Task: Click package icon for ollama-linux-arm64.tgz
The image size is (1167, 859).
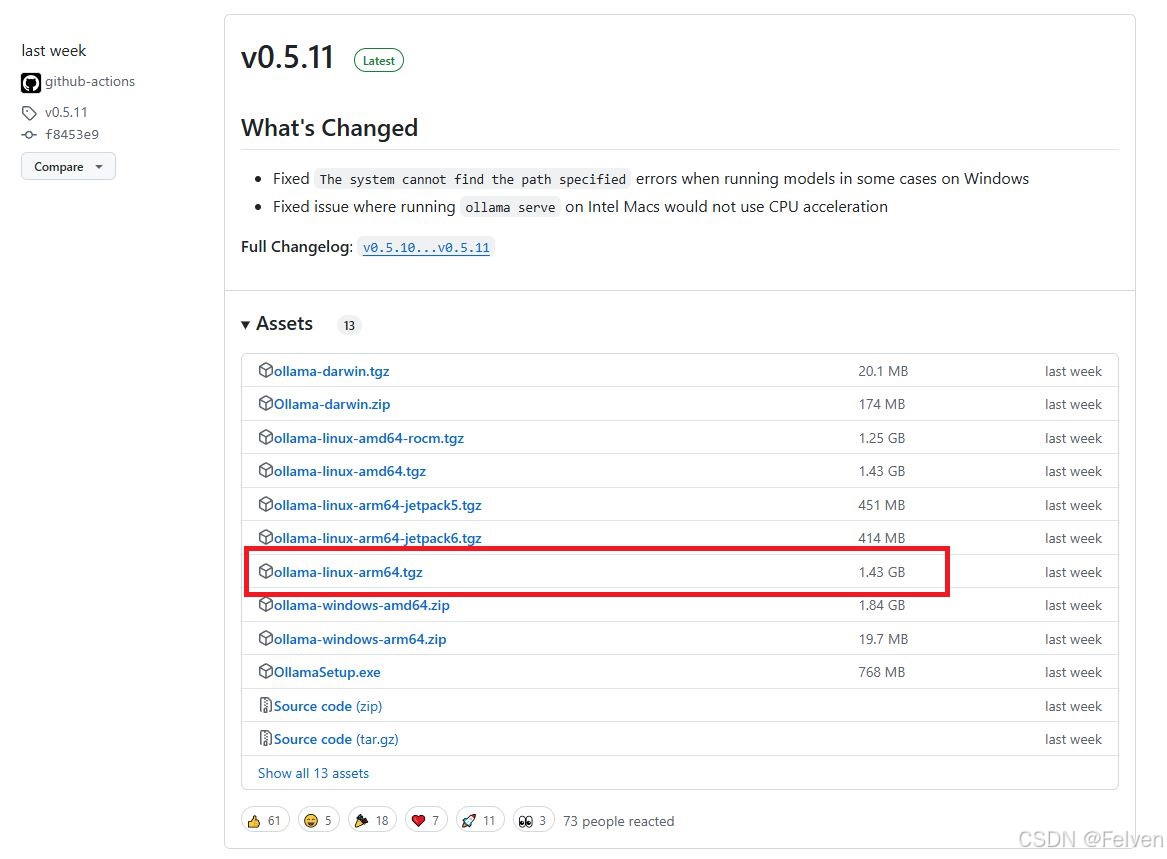Action: click(x=266, y=571)
